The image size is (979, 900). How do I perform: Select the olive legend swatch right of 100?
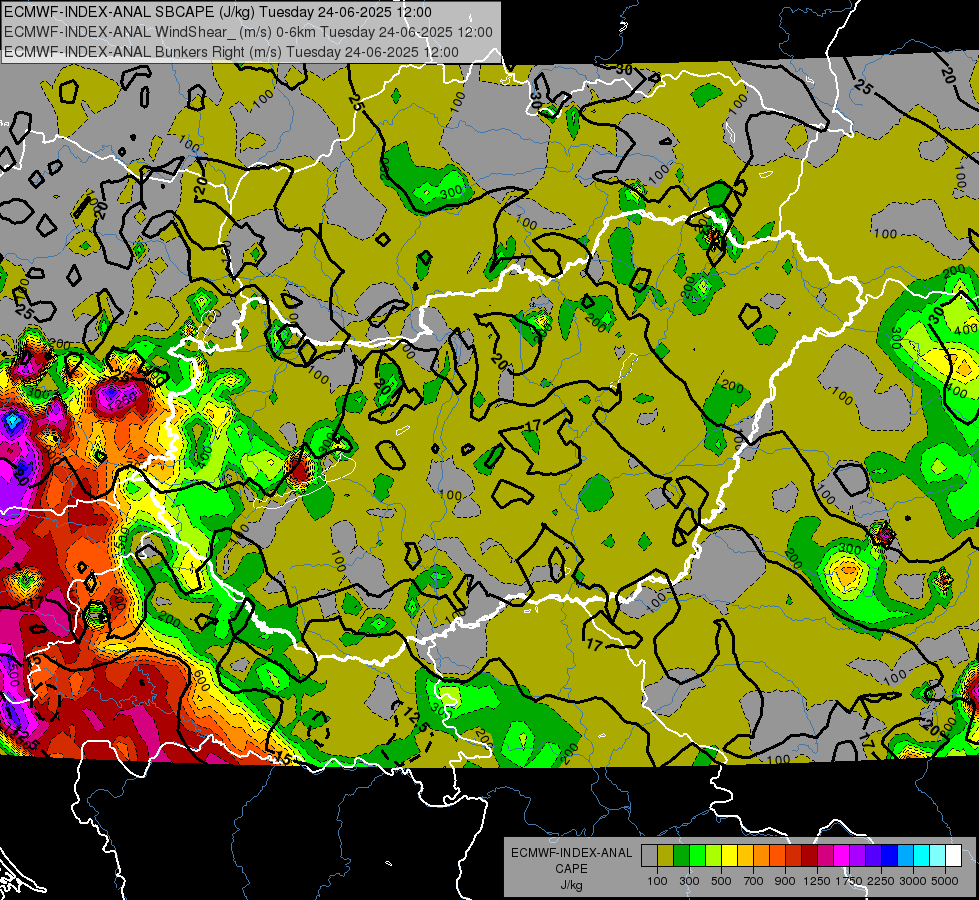pyautogui.click(x=666, y=855)
